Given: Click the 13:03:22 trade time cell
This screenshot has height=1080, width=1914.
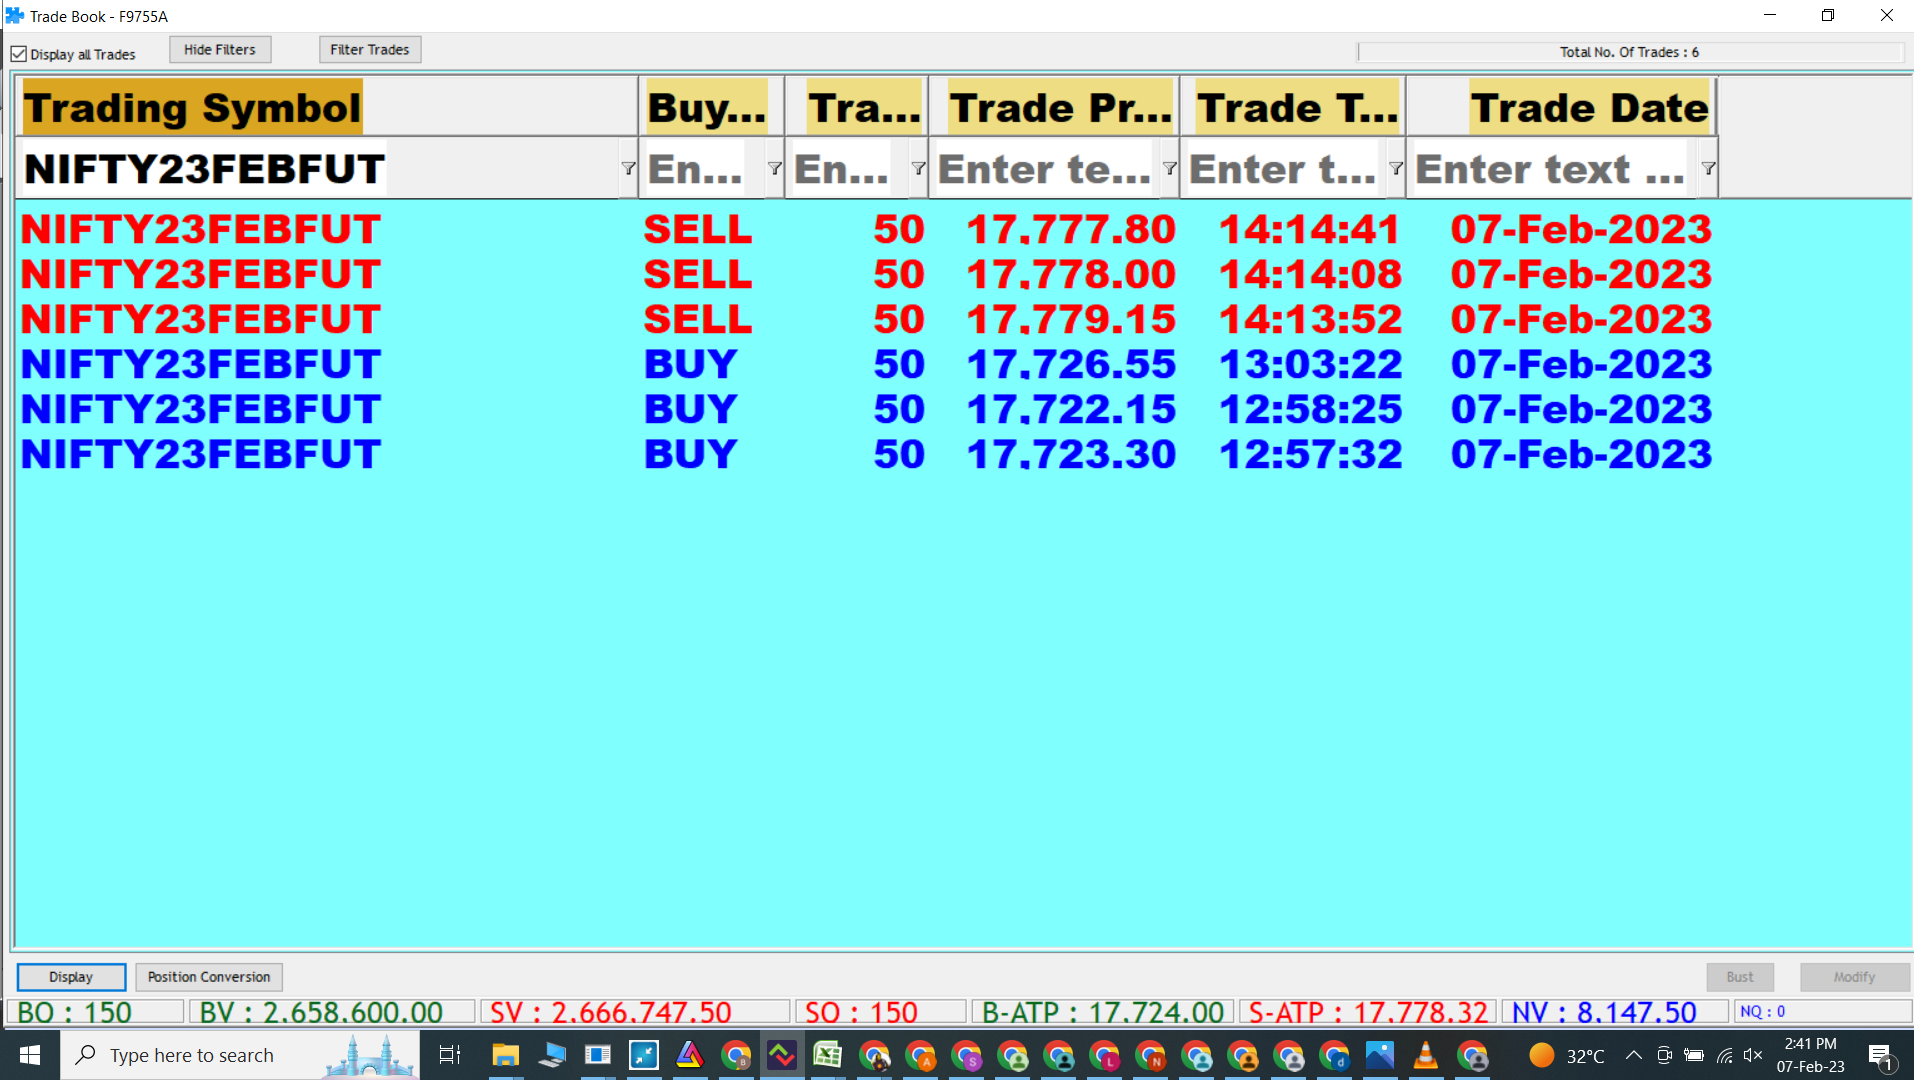Looking at the screenshot, I should tap(1310, 364).
